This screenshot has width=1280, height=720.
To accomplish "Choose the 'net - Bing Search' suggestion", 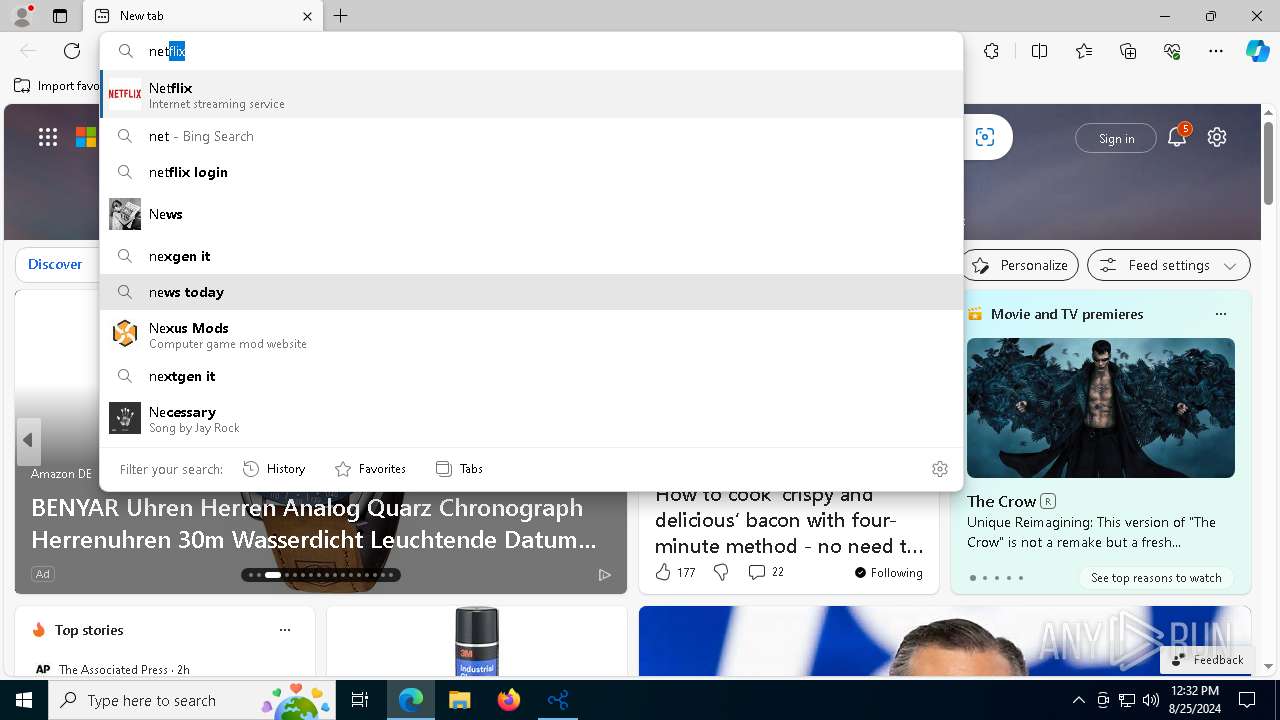I will tap(532, 136).
